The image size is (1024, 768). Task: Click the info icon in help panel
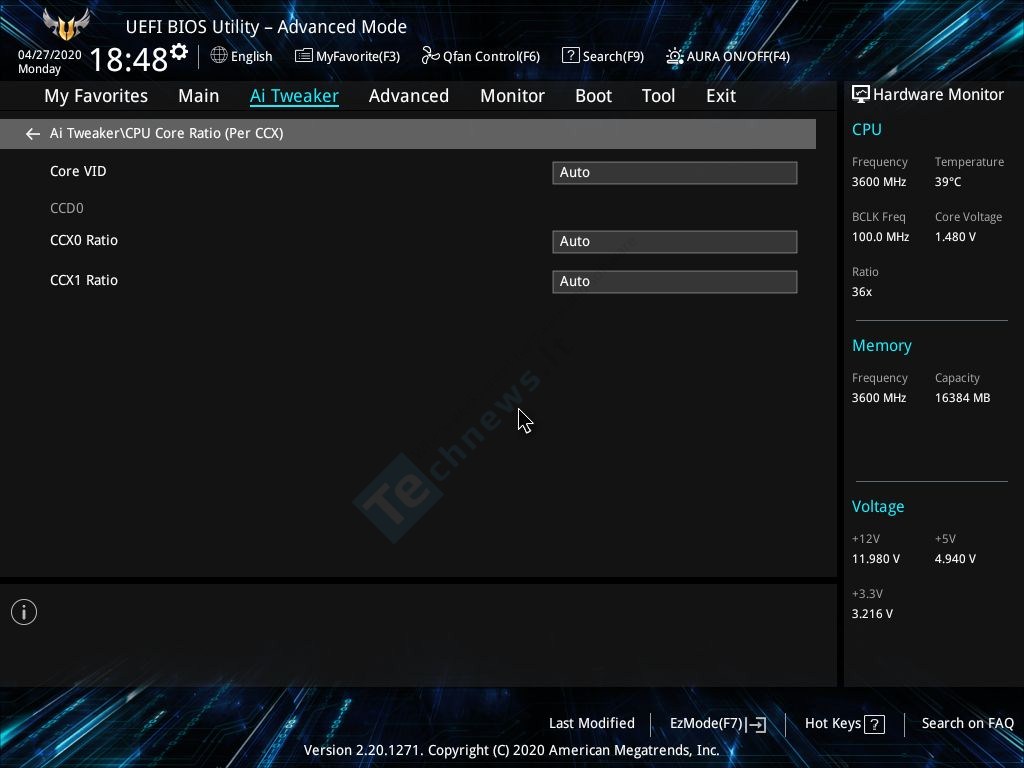pos(24,612)
